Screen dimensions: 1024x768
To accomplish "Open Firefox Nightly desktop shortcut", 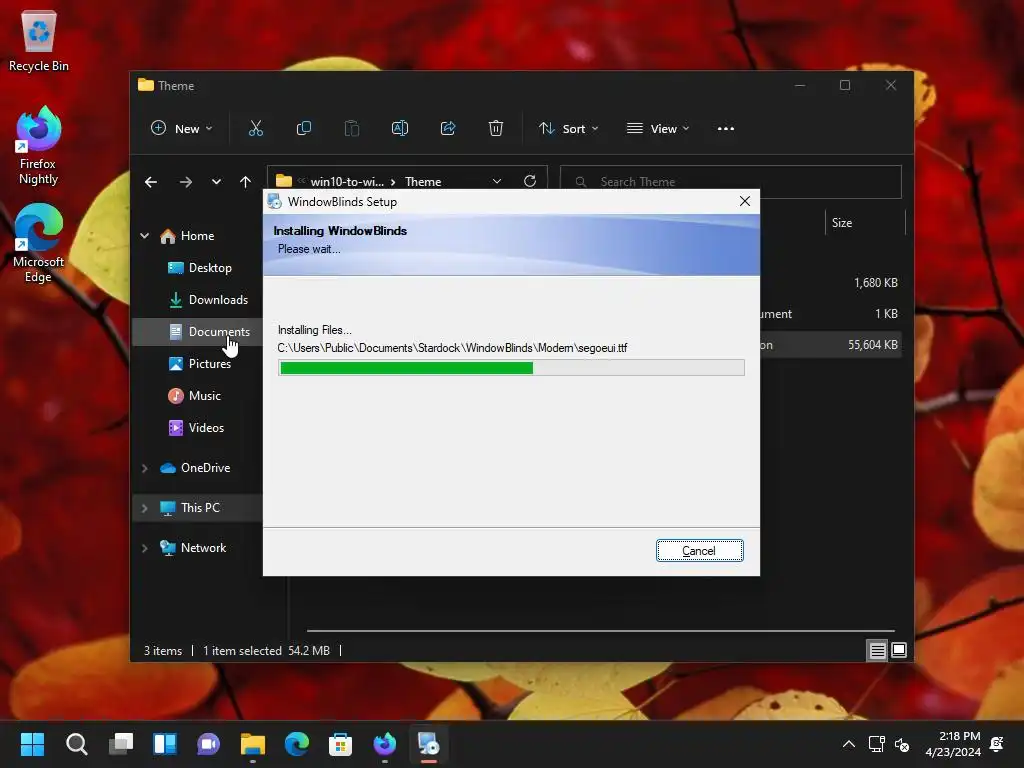I will click(x=38, y=146).
